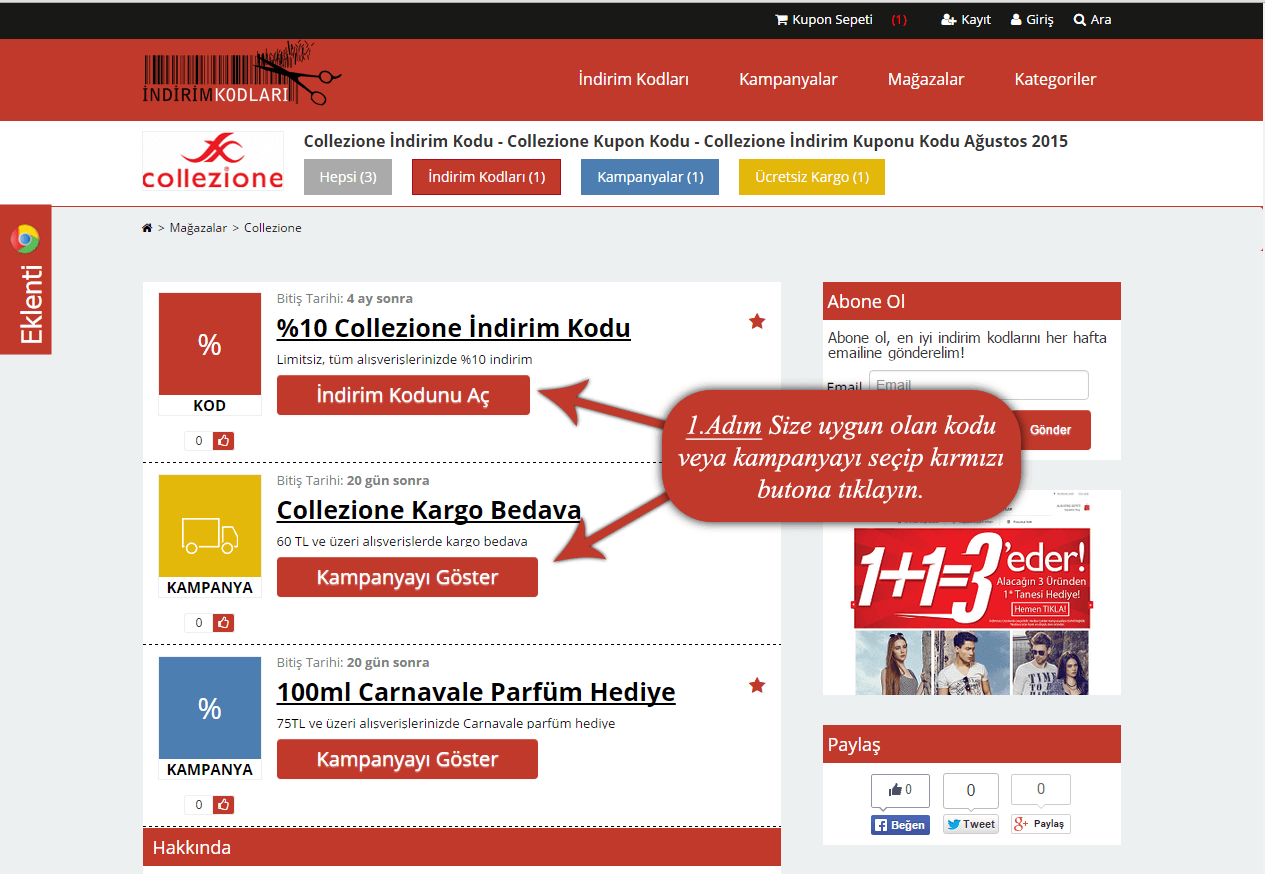Click Mağazalar in the breadcrumb
Viewport: 1265px width, 874px height.
coord(198,228)
